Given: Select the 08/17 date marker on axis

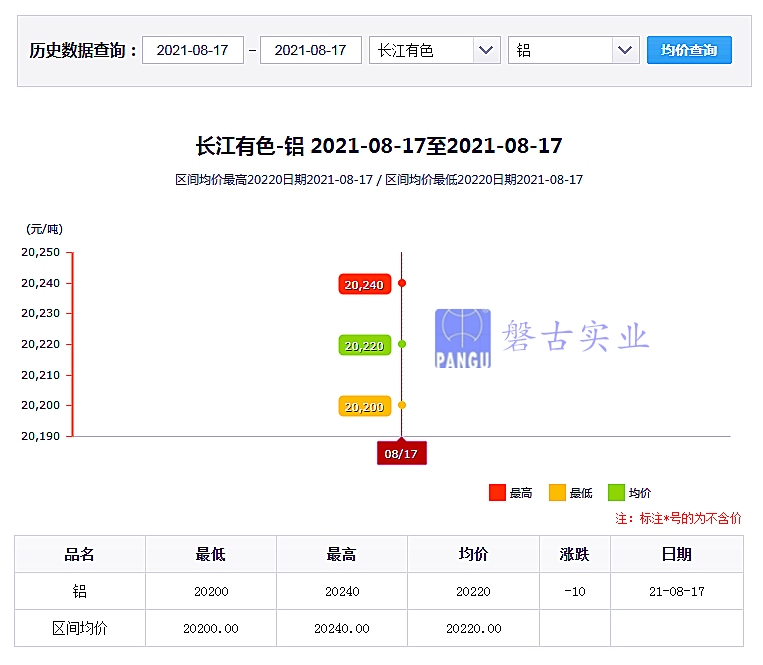Looking at the screenshot, I should [x=401, y=453].
